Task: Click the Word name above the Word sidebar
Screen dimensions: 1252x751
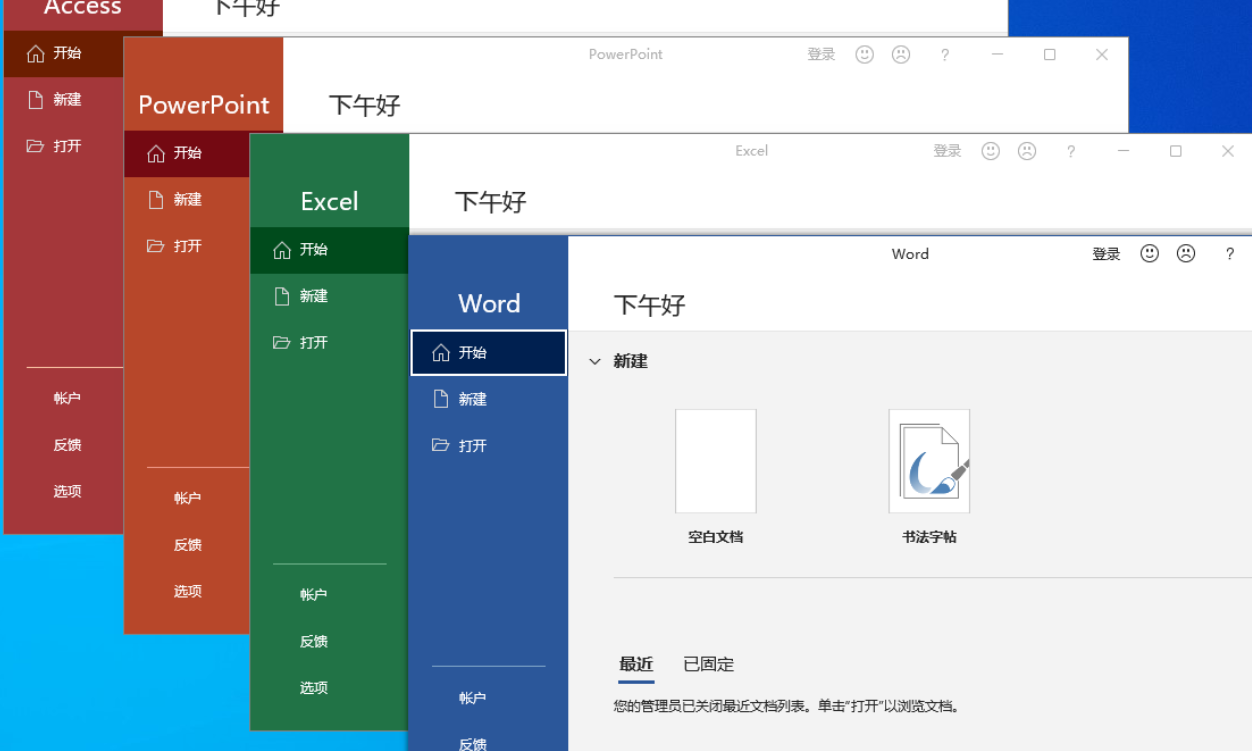Action: [489, 304]
